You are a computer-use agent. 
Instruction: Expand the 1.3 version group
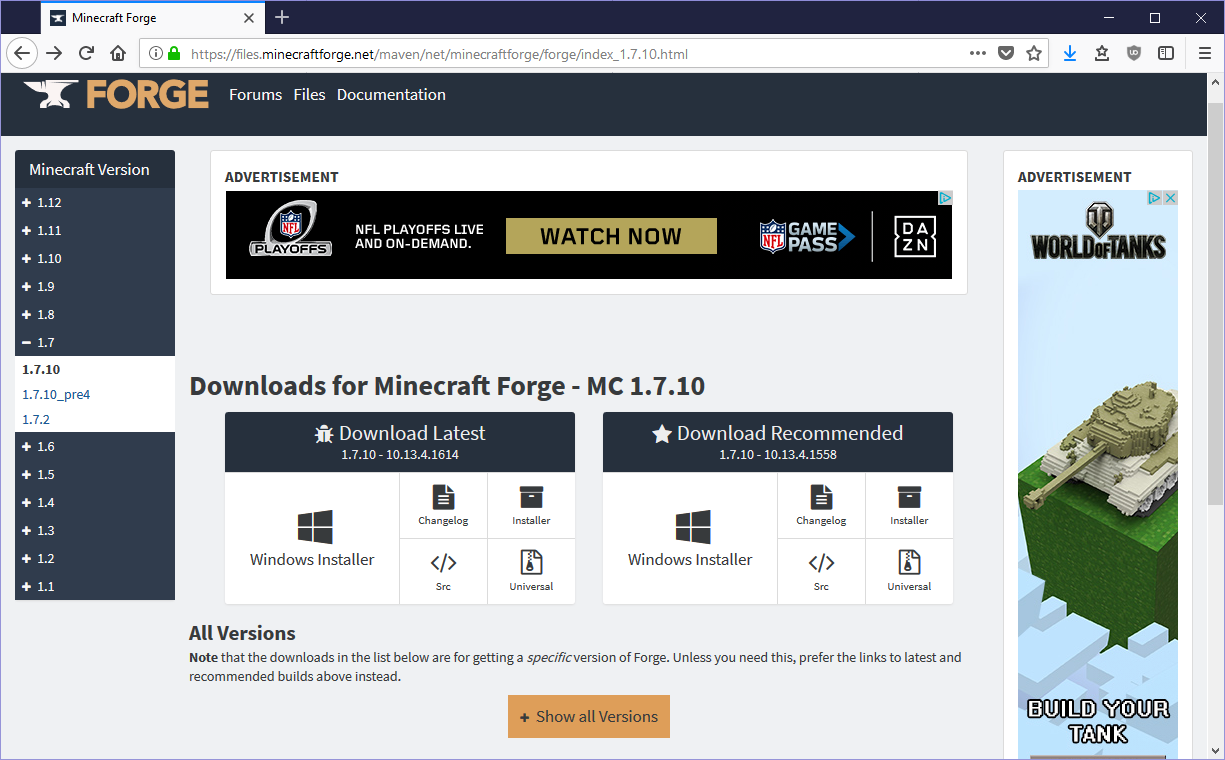[95, 530]
